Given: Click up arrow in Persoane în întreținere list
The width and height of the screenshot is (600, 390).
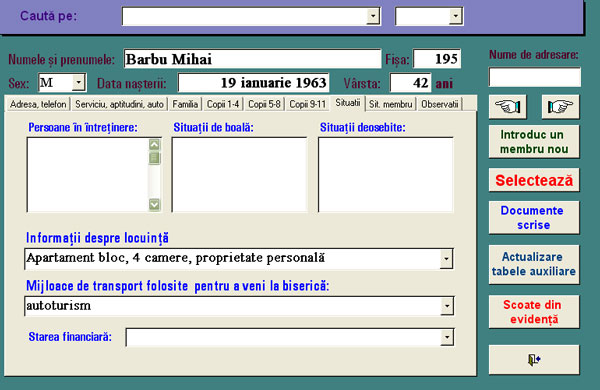Looking at the screenshot, I should 154,145.
